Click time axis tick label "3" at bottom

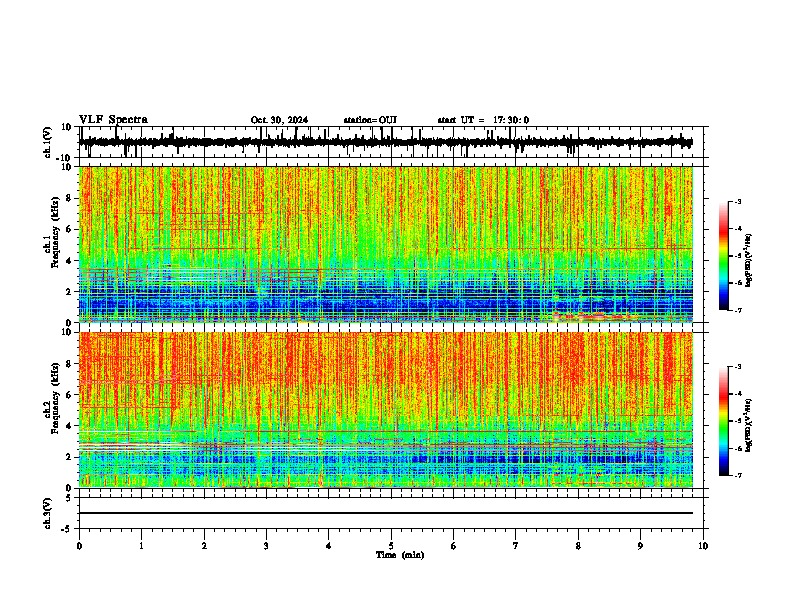click(x=266, y=546)
